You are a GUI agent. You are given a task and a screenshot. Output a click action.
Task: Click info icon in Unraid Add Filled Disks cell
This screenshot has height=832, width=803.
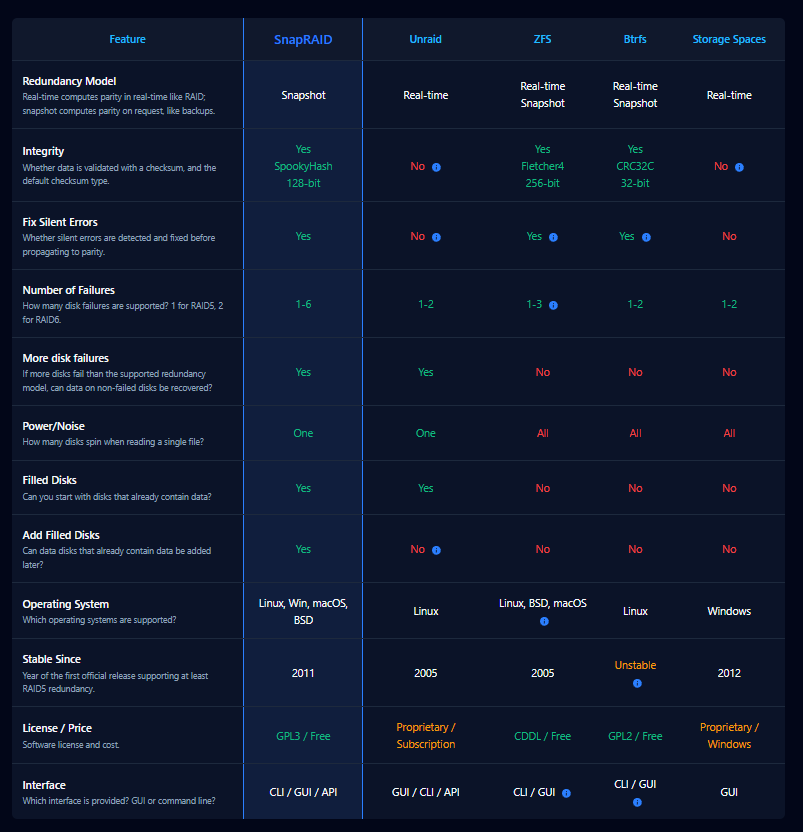click(436, 550)
